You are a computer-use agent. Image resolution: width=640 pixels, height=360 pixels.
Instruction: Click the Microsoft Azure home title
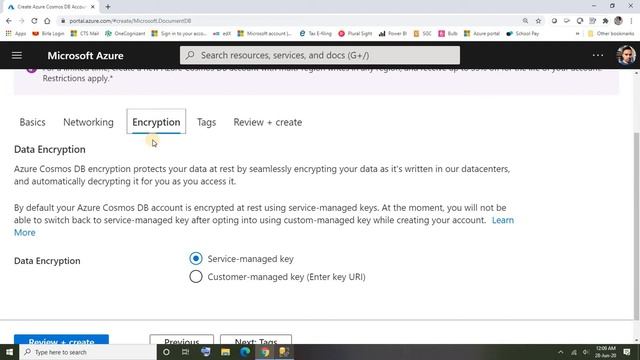point(85,56)
